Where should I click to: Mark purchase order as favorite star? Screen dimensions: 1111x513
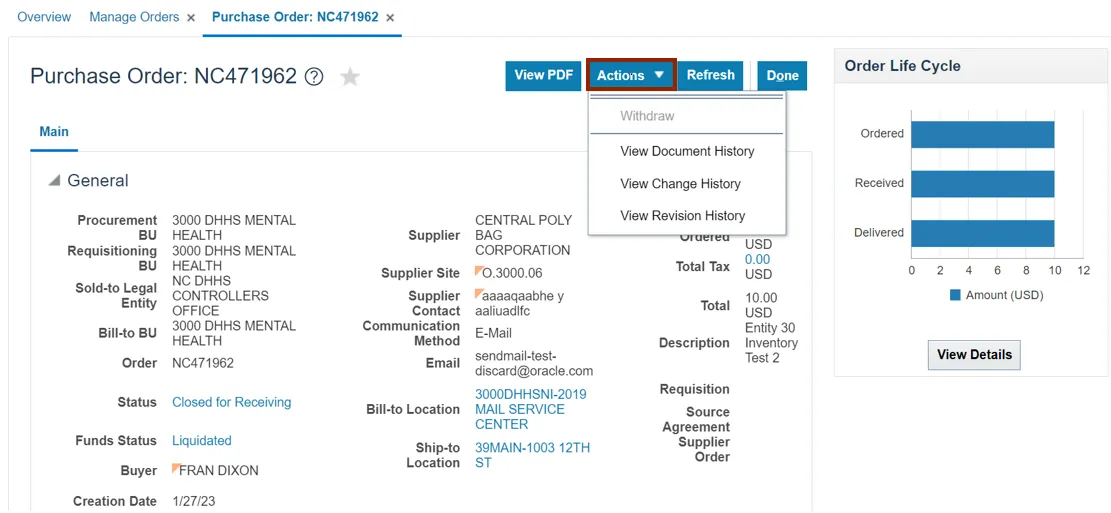coord(350,77)
